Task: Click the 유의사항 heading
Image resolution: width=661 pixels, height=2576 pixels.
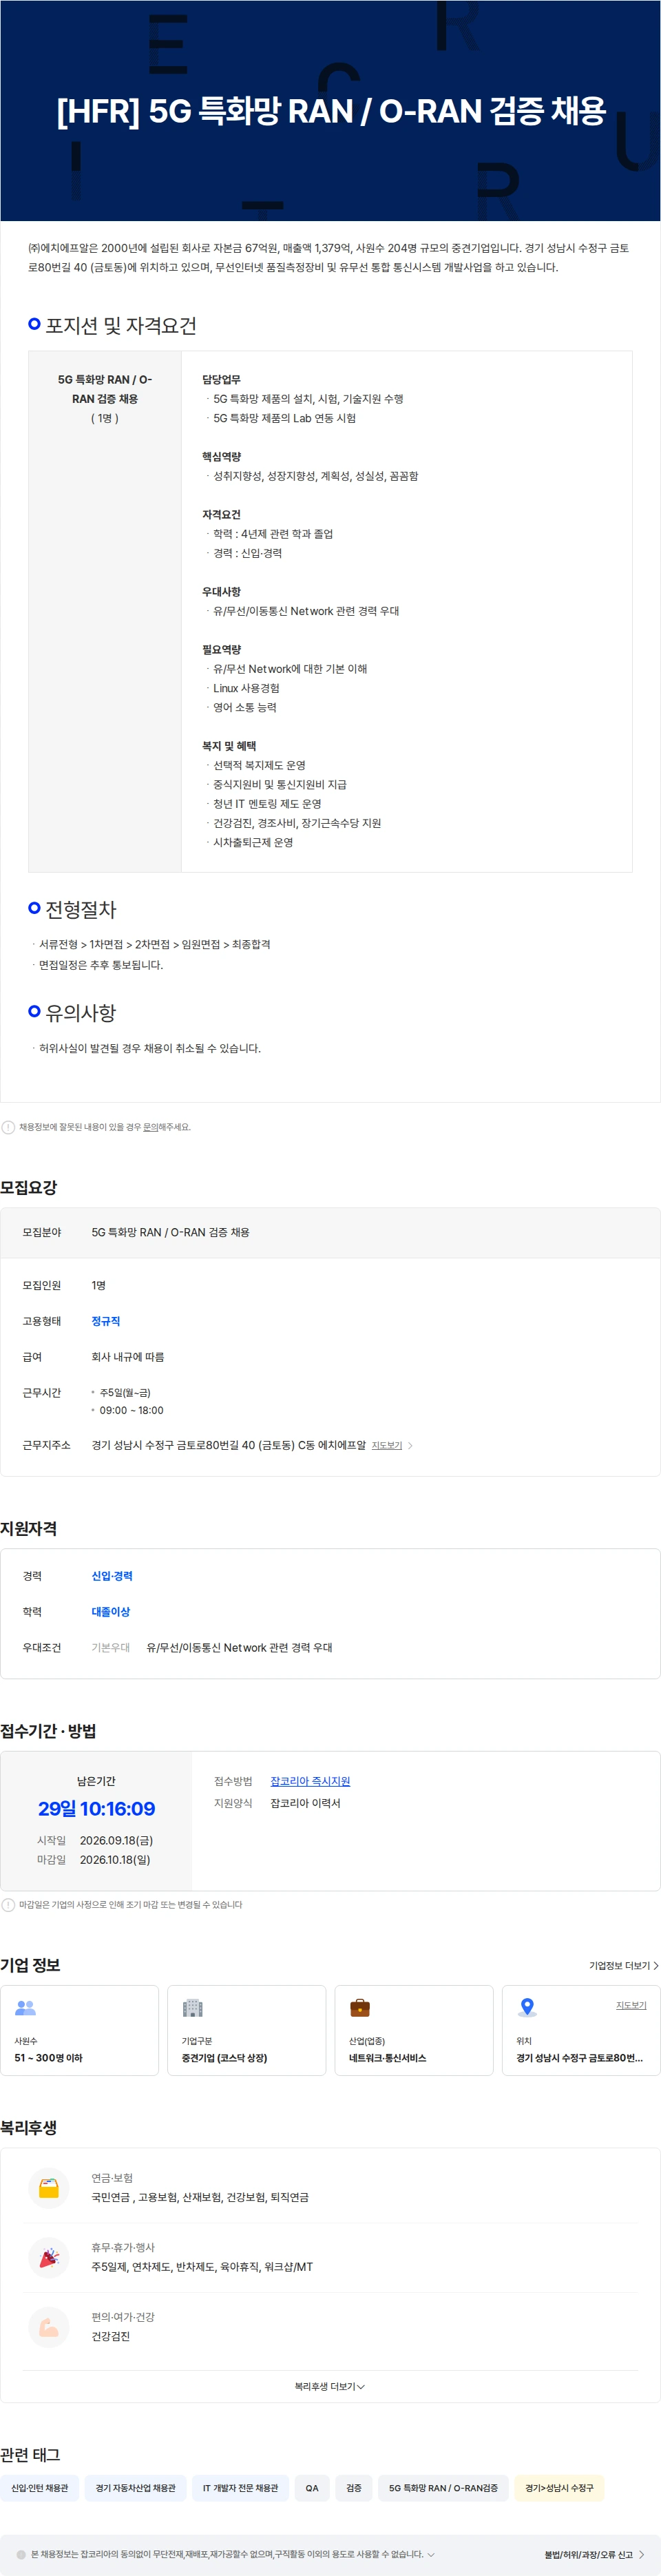Action: [81, 1013]
